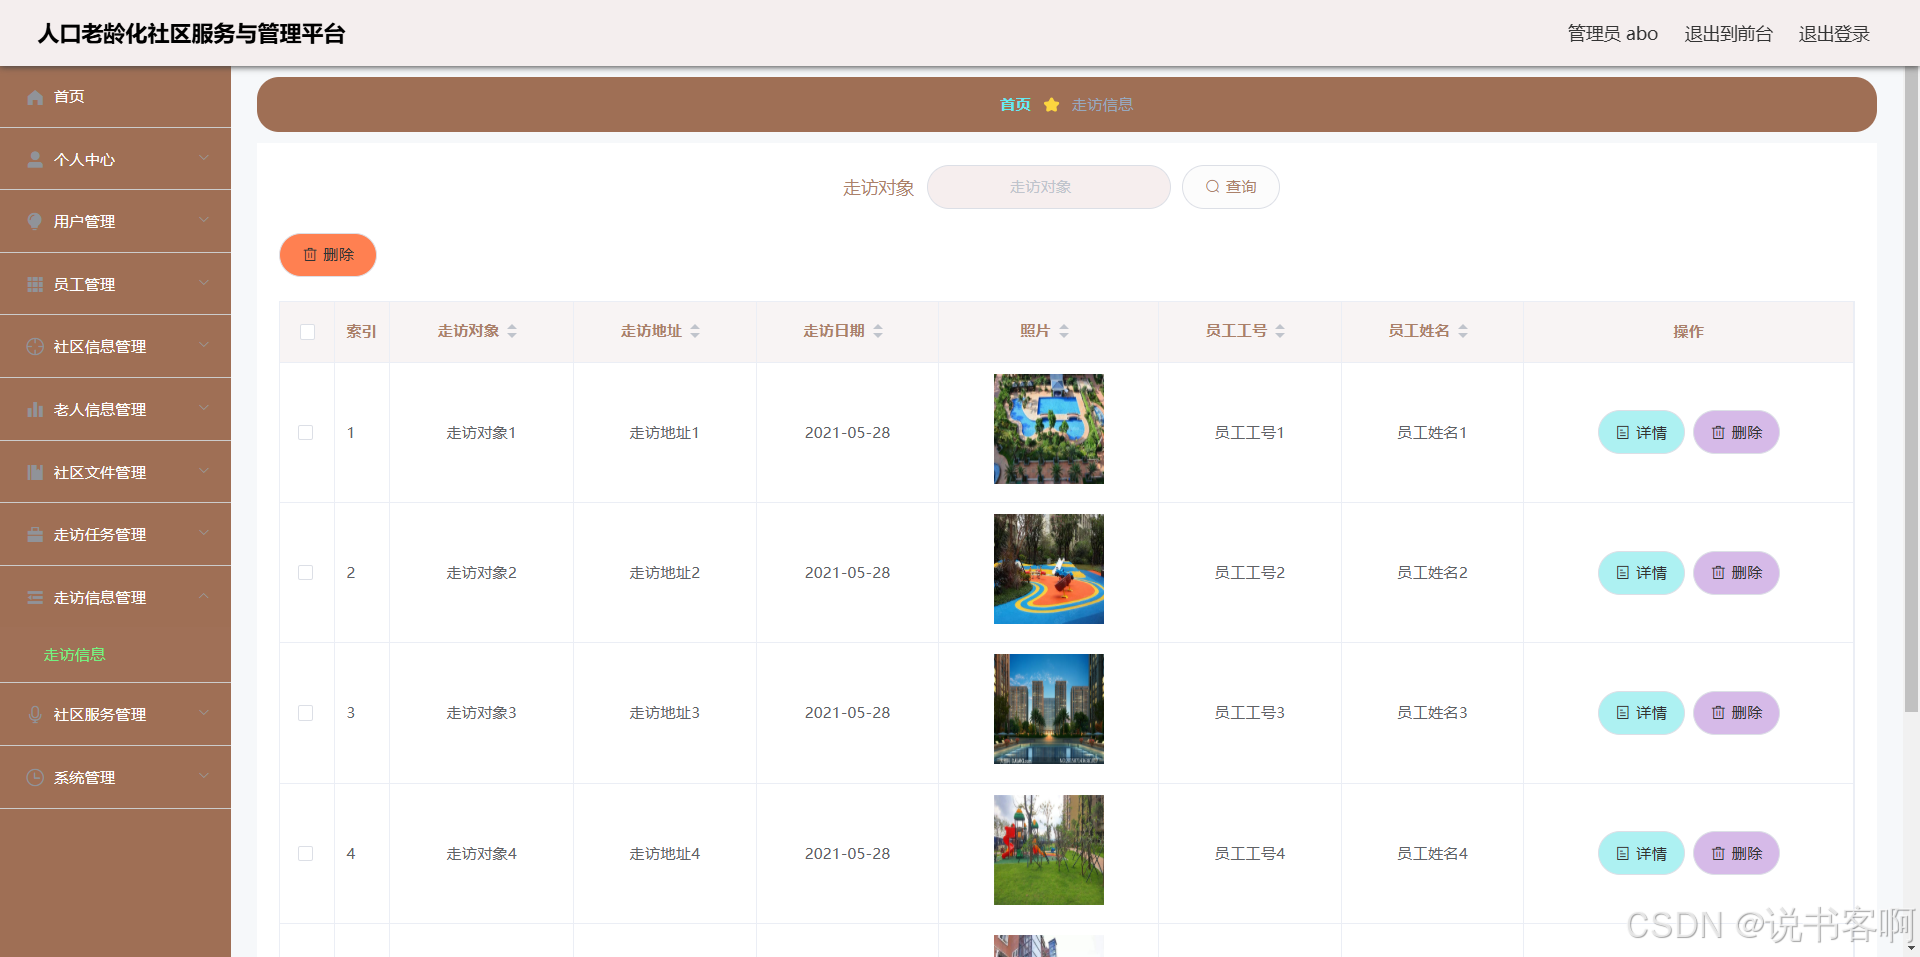The height and width of the screenshot is (957, 1920).
Task: Click the grid icon beside 员工管理
Action: pyautogui.click(x=35, y=284)
